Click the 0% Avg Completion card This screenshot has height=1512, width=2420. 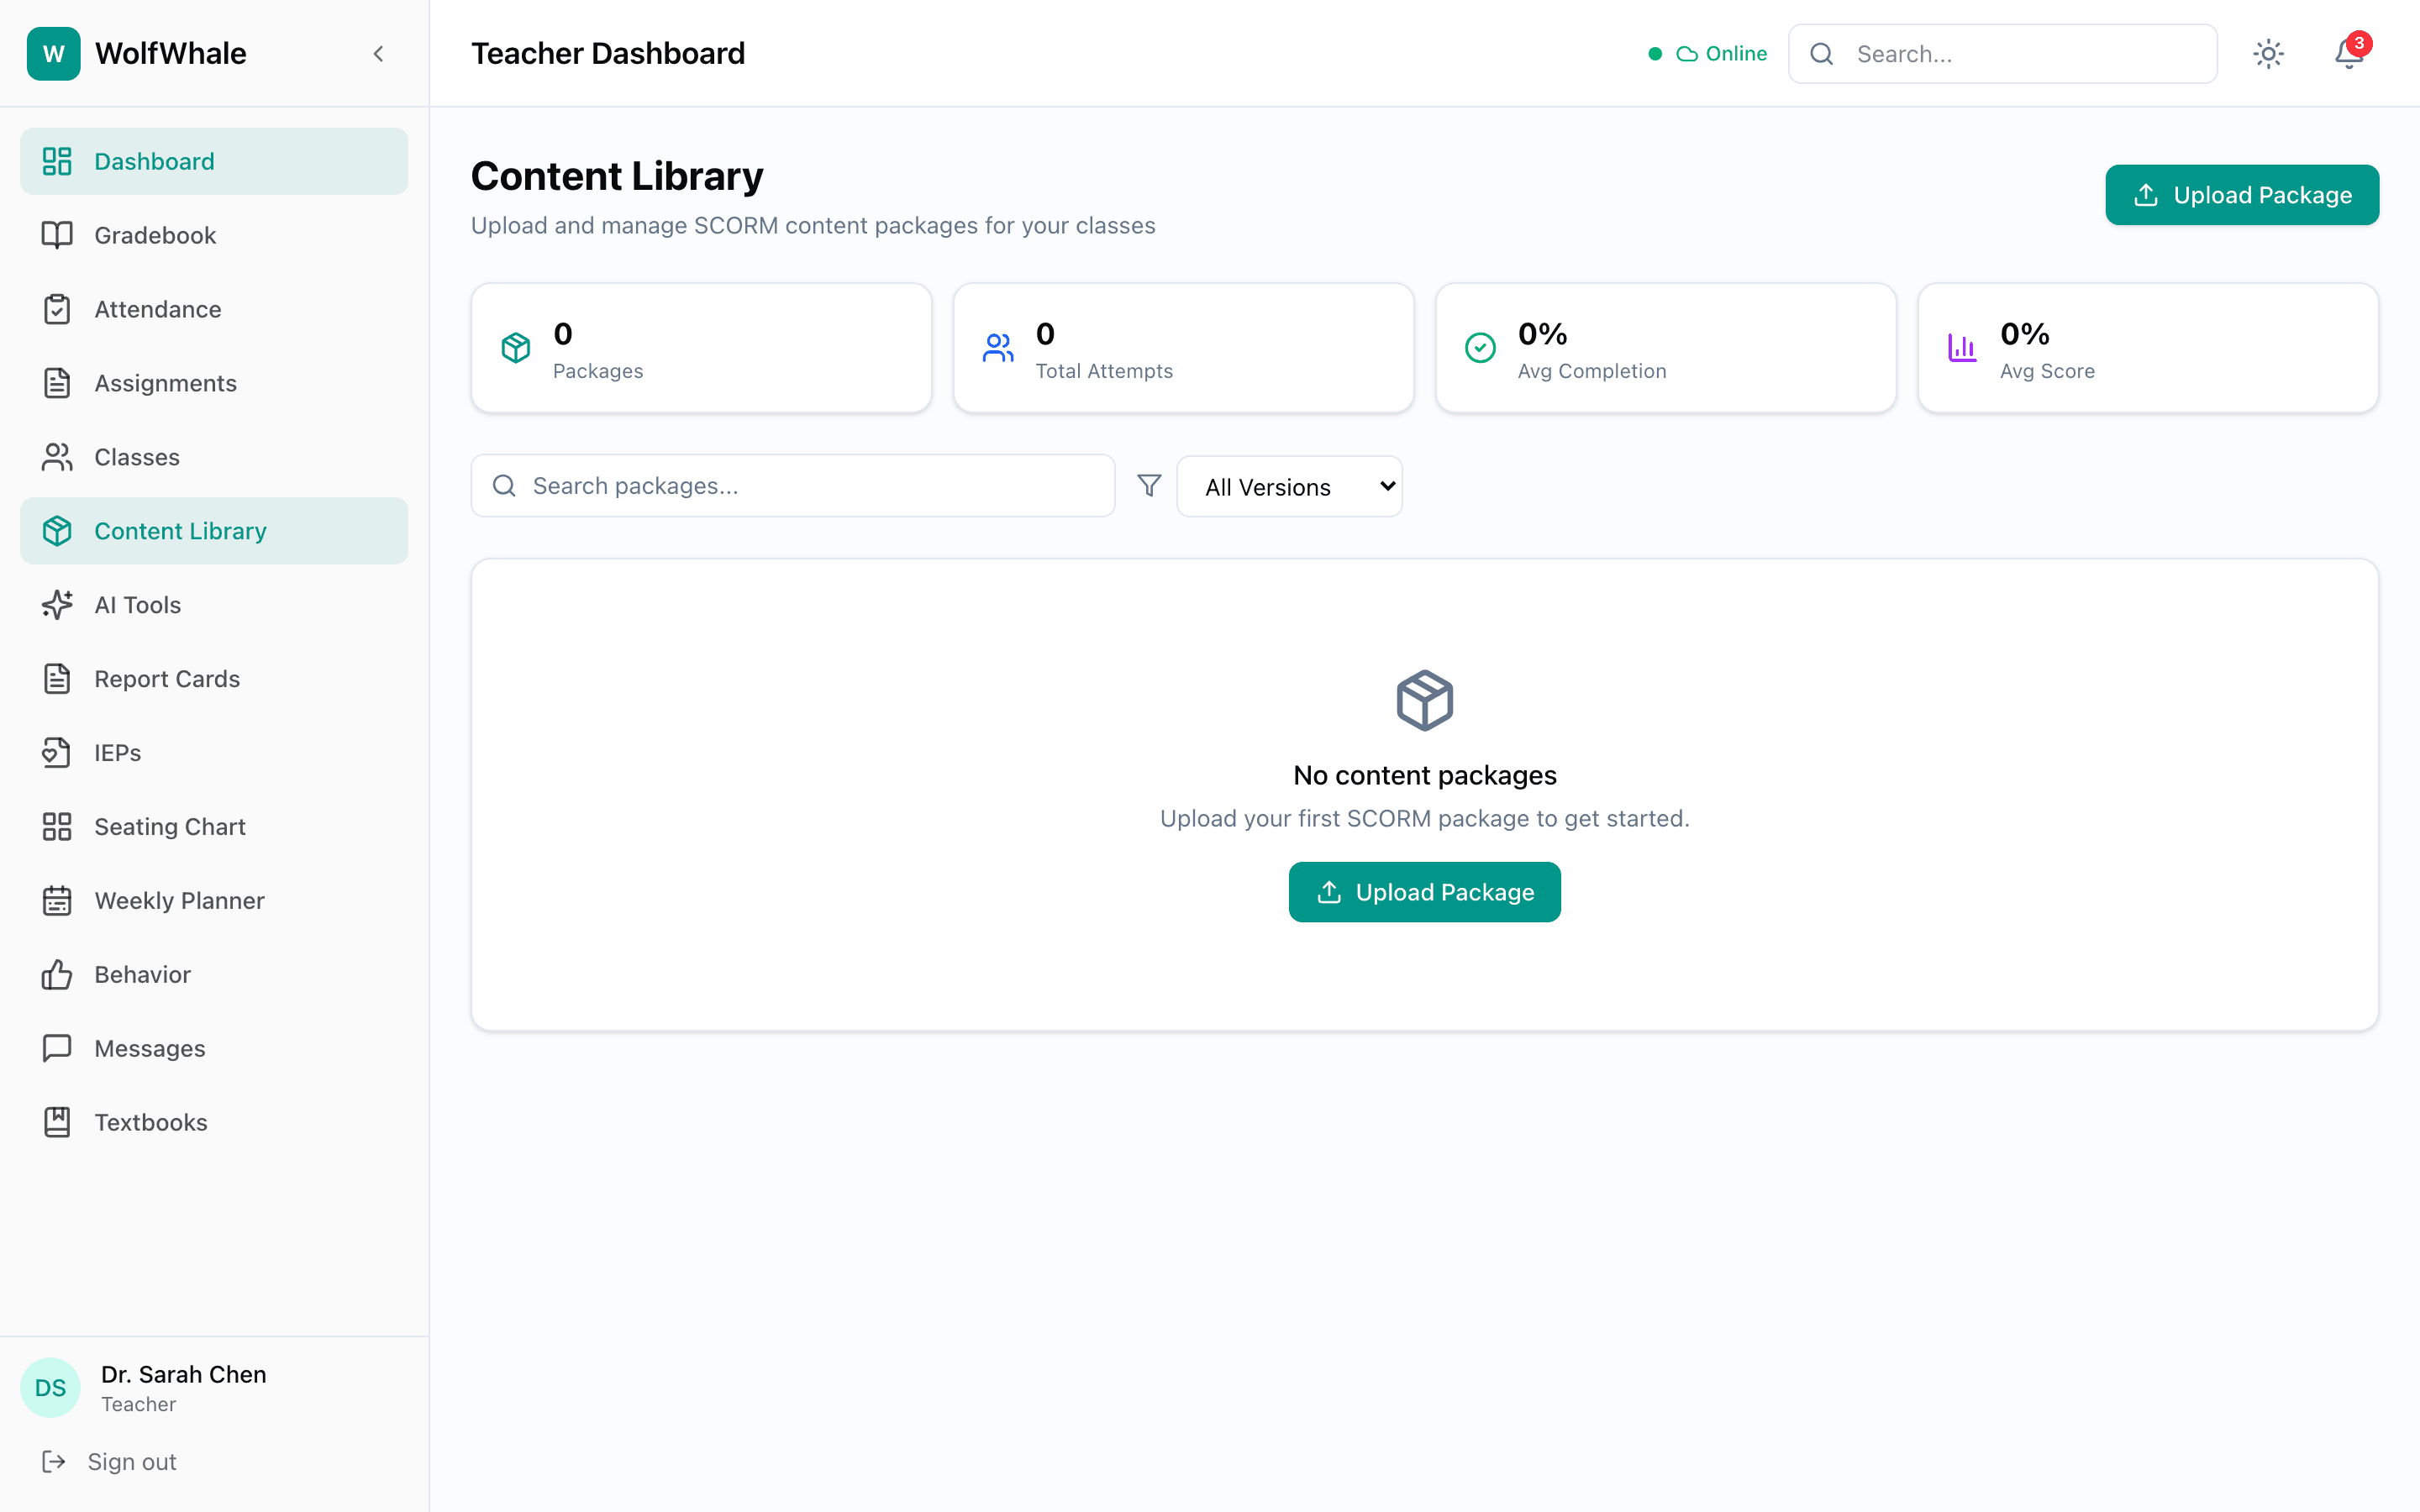(x=1664, y=347)
